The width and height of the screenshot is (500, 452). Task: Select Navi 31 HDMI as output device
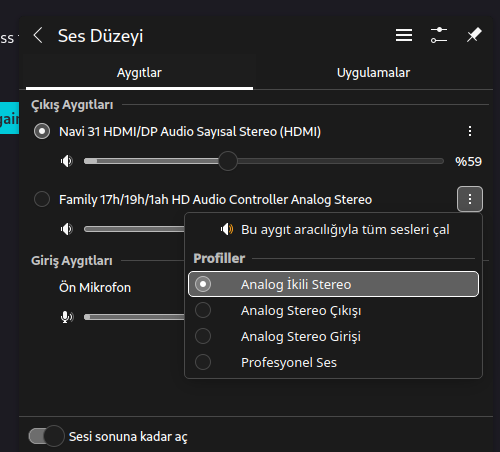42,131
